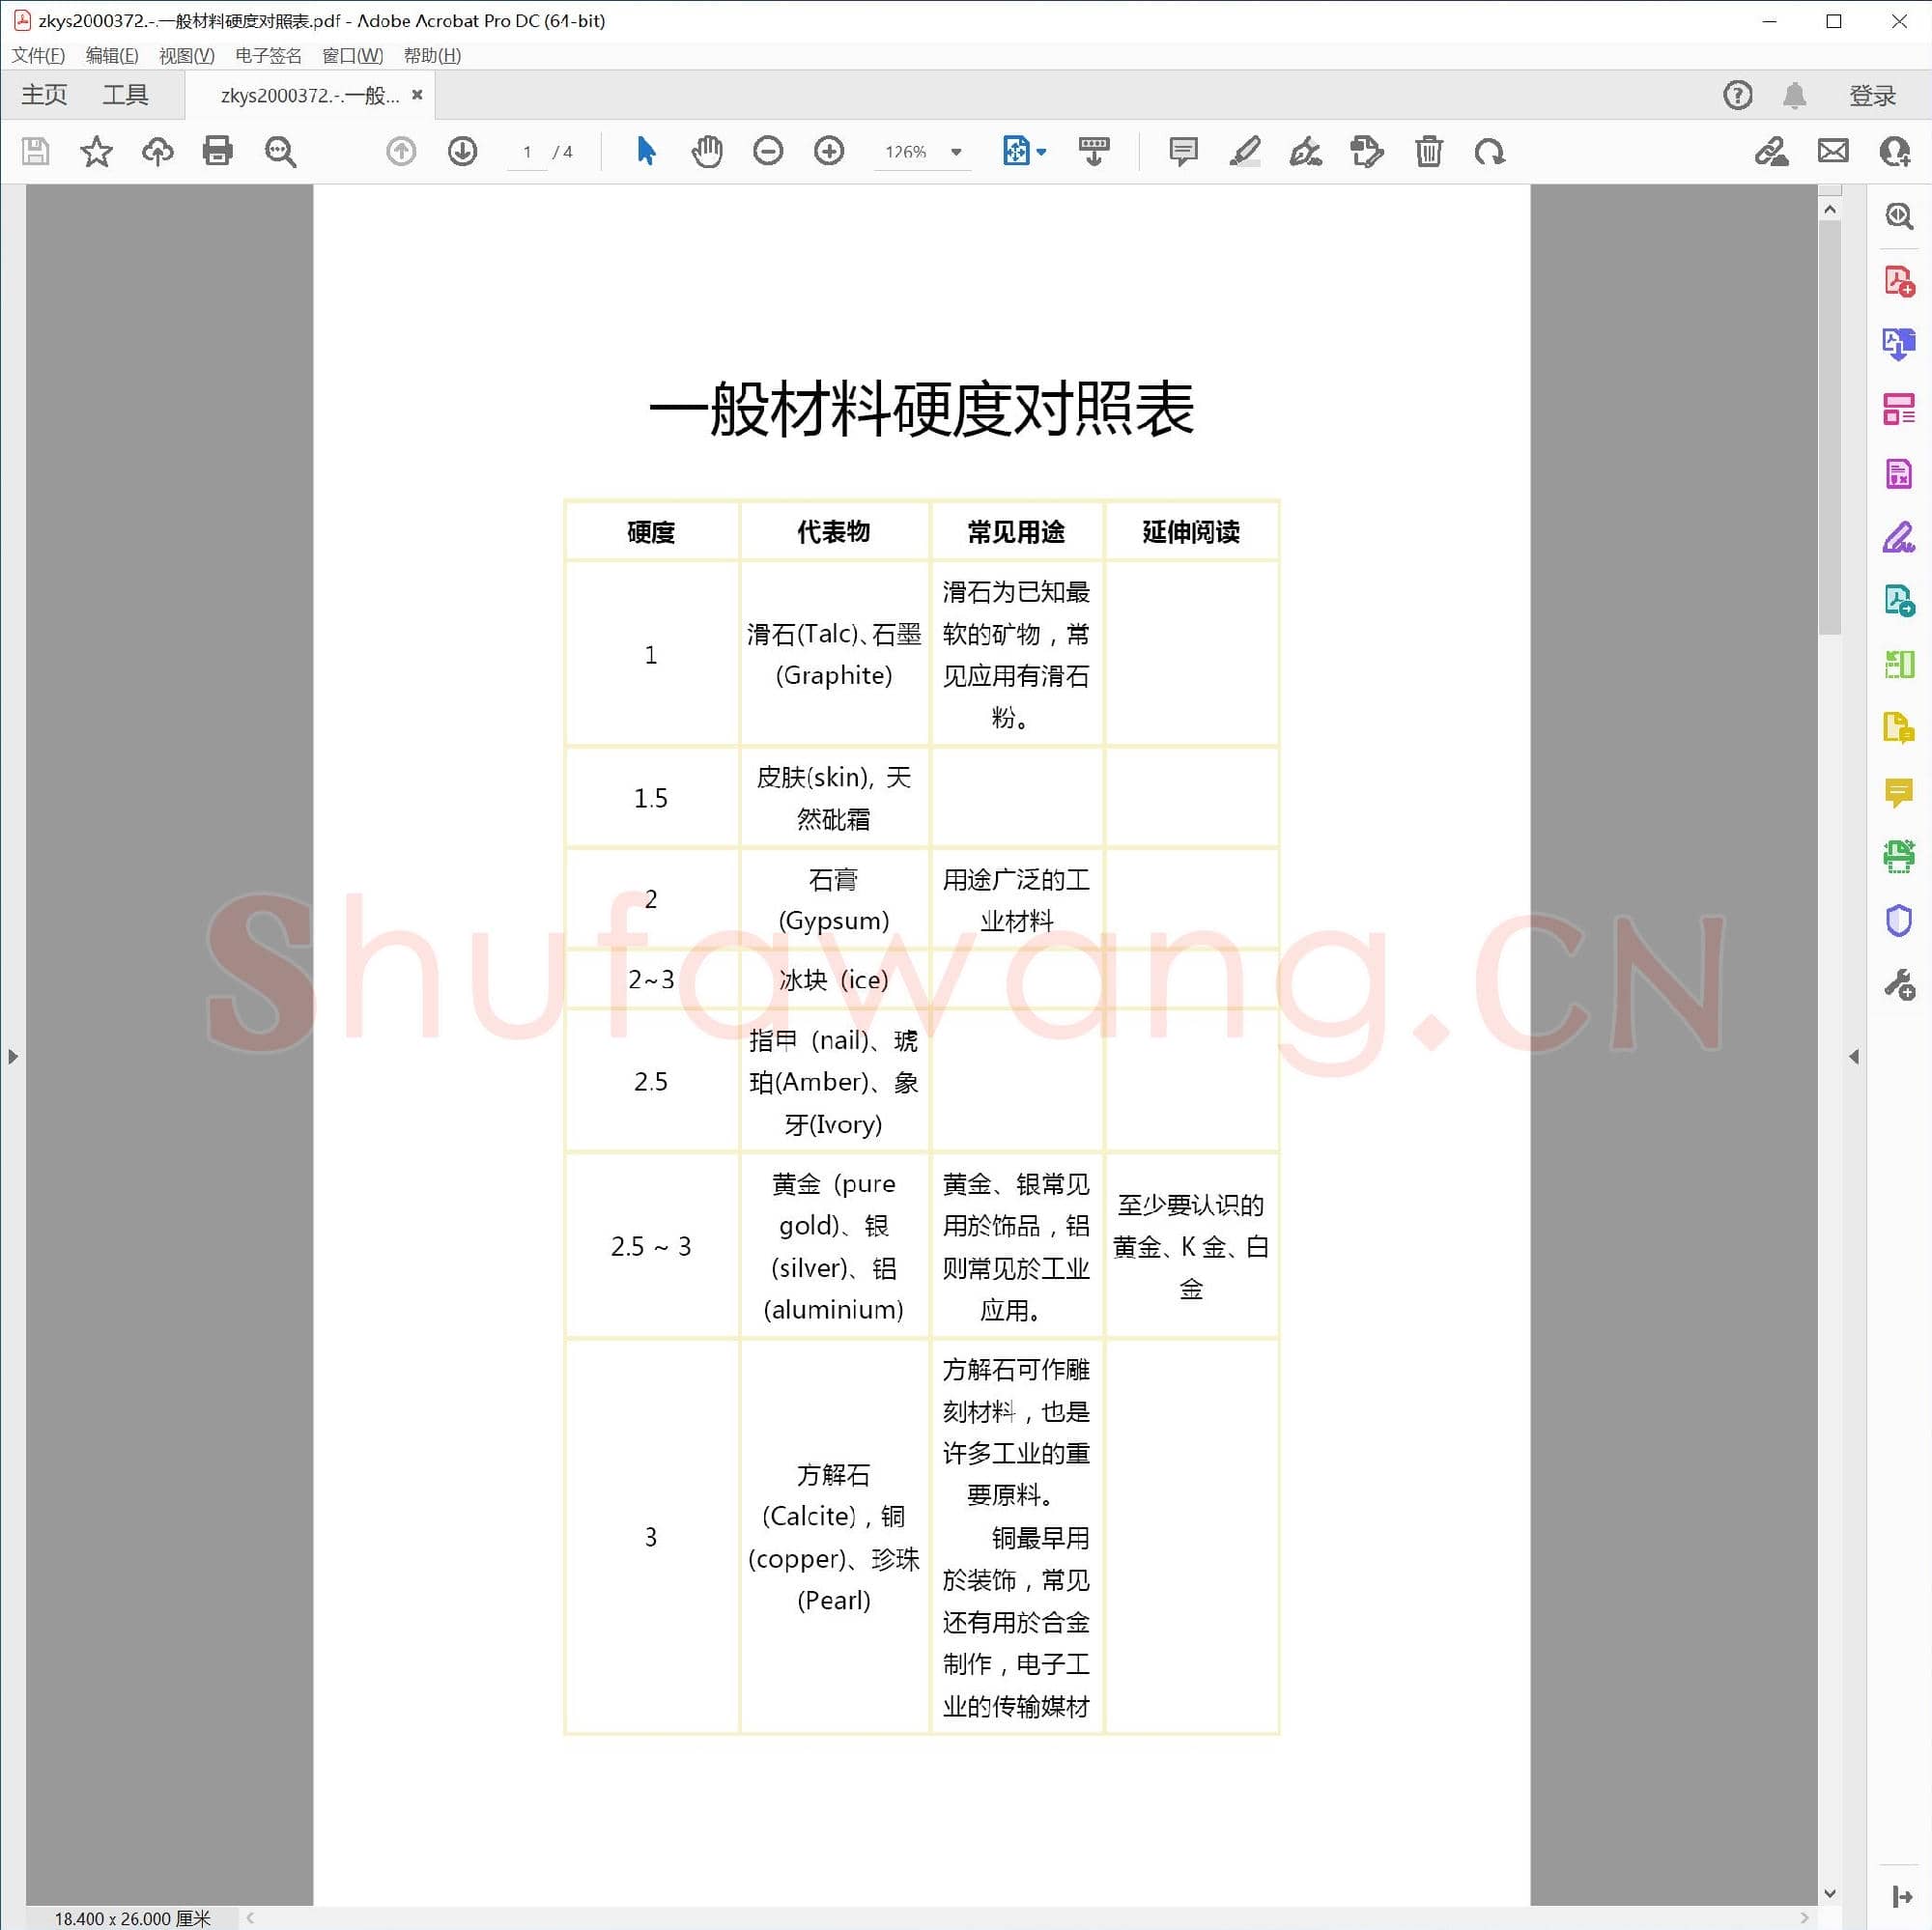
Task: Zoom in on the document
Action: coord(828,151)
